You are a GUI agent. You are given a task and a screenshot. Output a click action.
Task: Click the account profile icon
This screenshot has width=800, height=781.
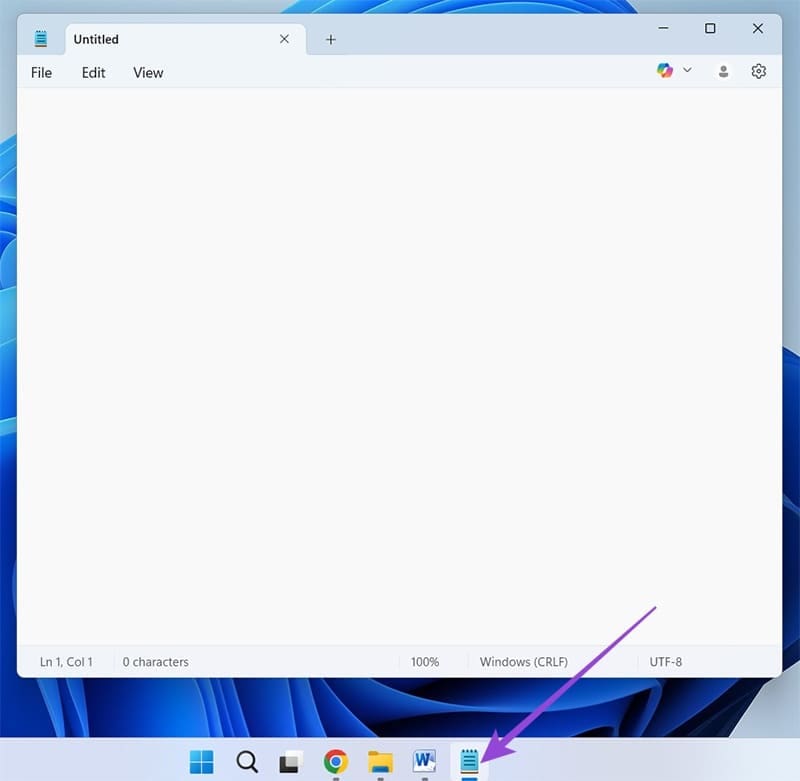click(723, 72)
